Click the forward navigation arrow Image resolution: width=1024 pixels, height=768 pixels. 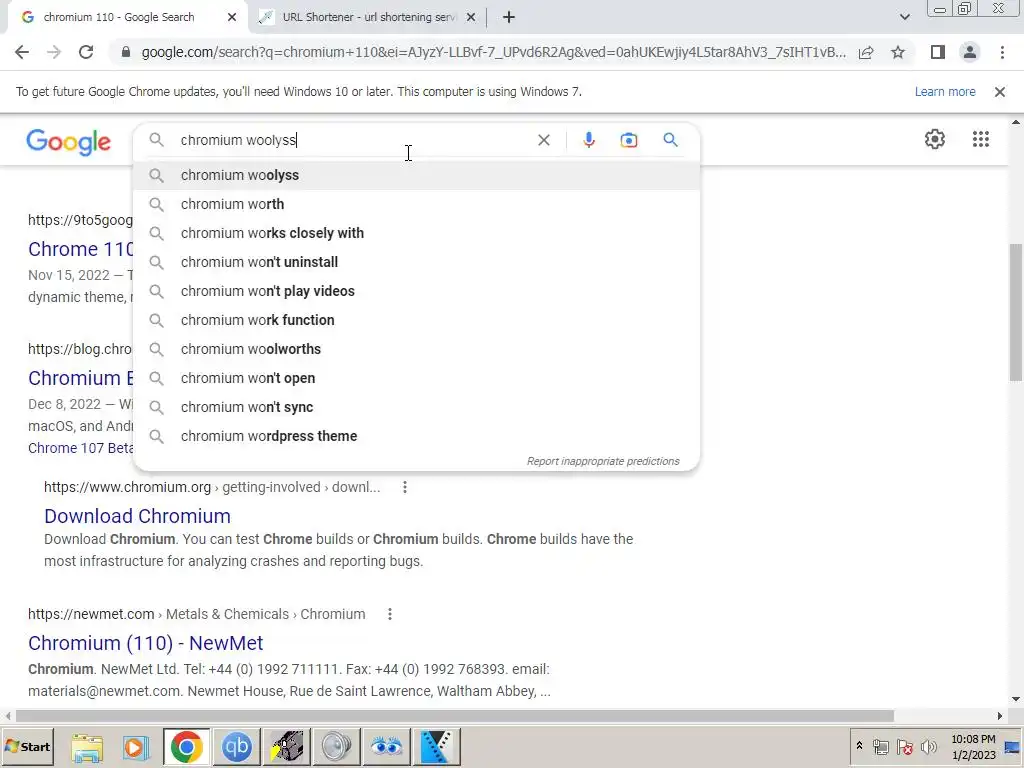point(54,52)
